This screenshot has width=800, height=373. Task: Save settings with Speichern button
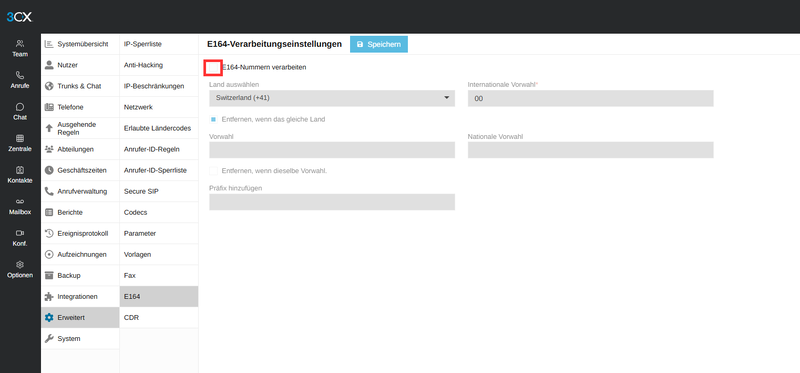[x=379, y=44]
